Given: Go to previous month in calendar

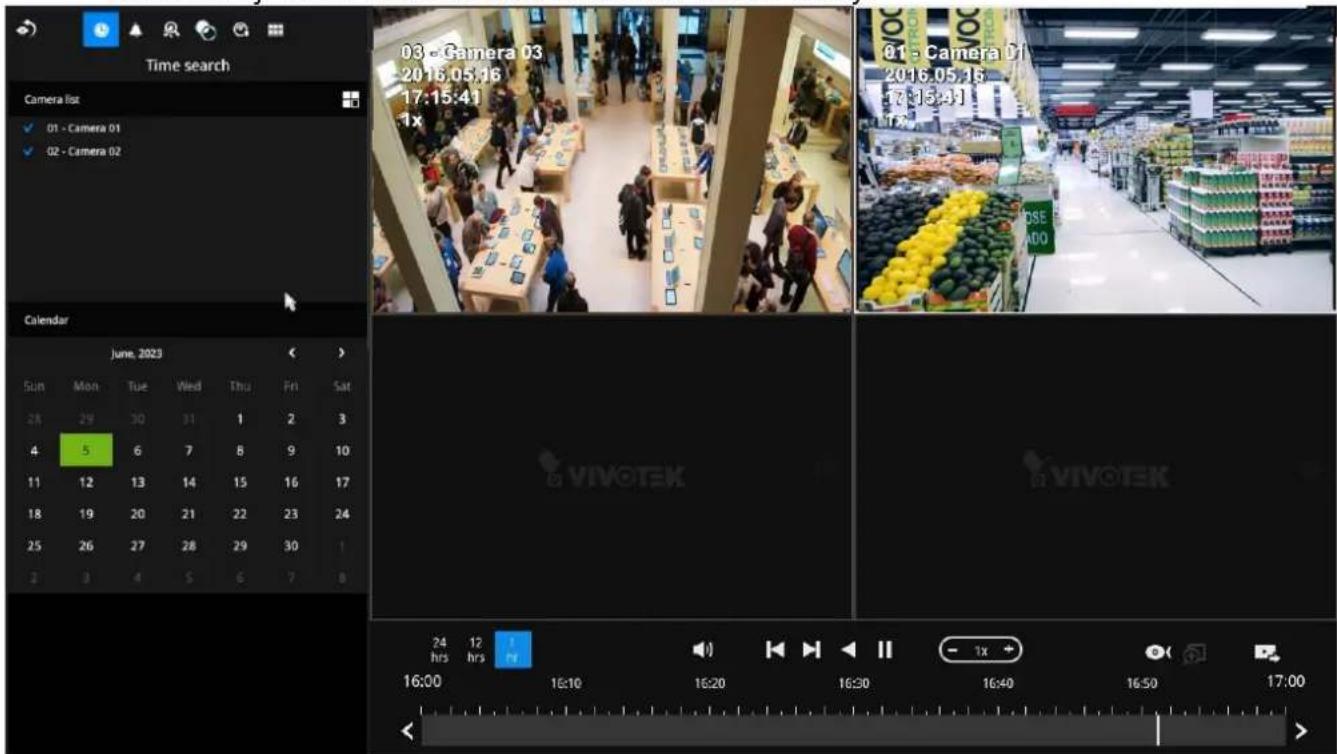Looking at the screenshot, I should (292, 353).
